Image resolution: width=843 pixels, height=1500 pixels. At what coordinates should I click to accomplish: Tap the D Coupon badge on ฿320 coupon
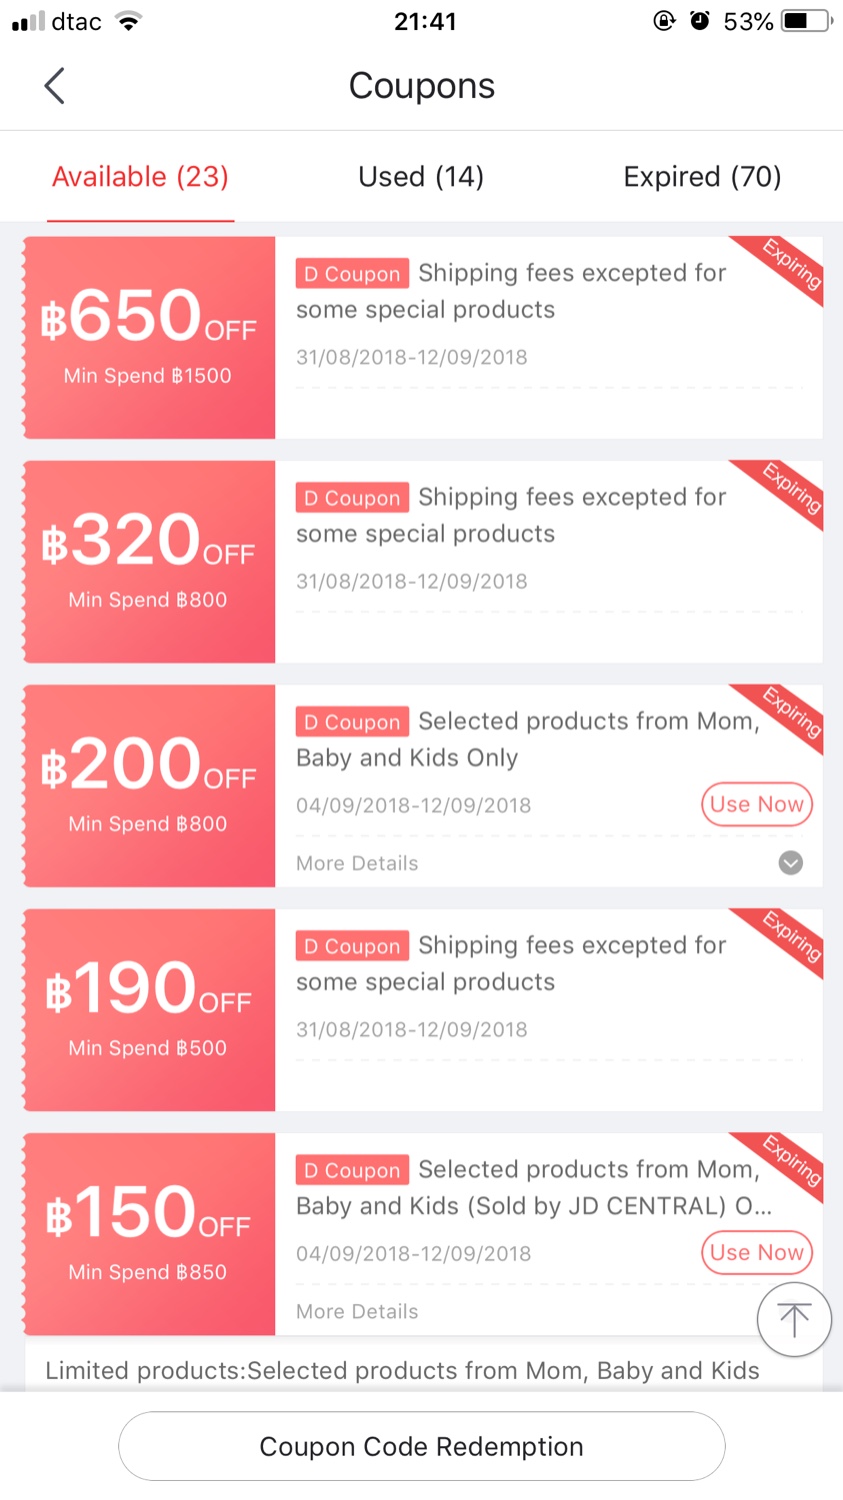click(x=352, y=498)
